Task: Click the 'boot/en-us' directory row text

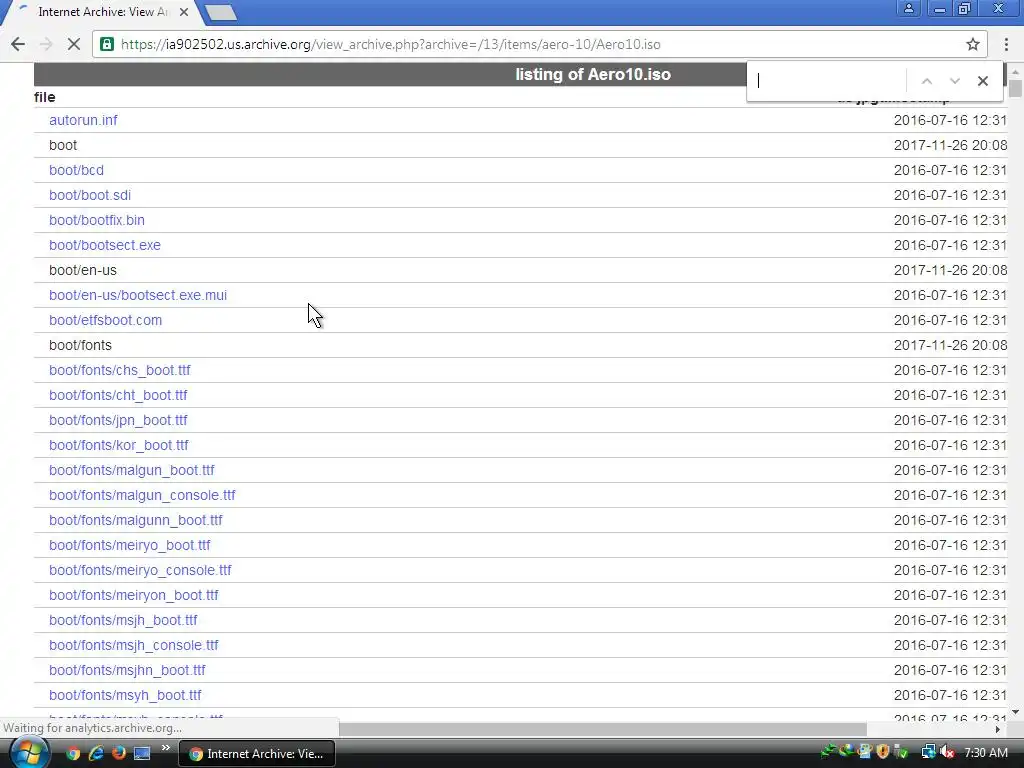Action: tap(82, 270)
